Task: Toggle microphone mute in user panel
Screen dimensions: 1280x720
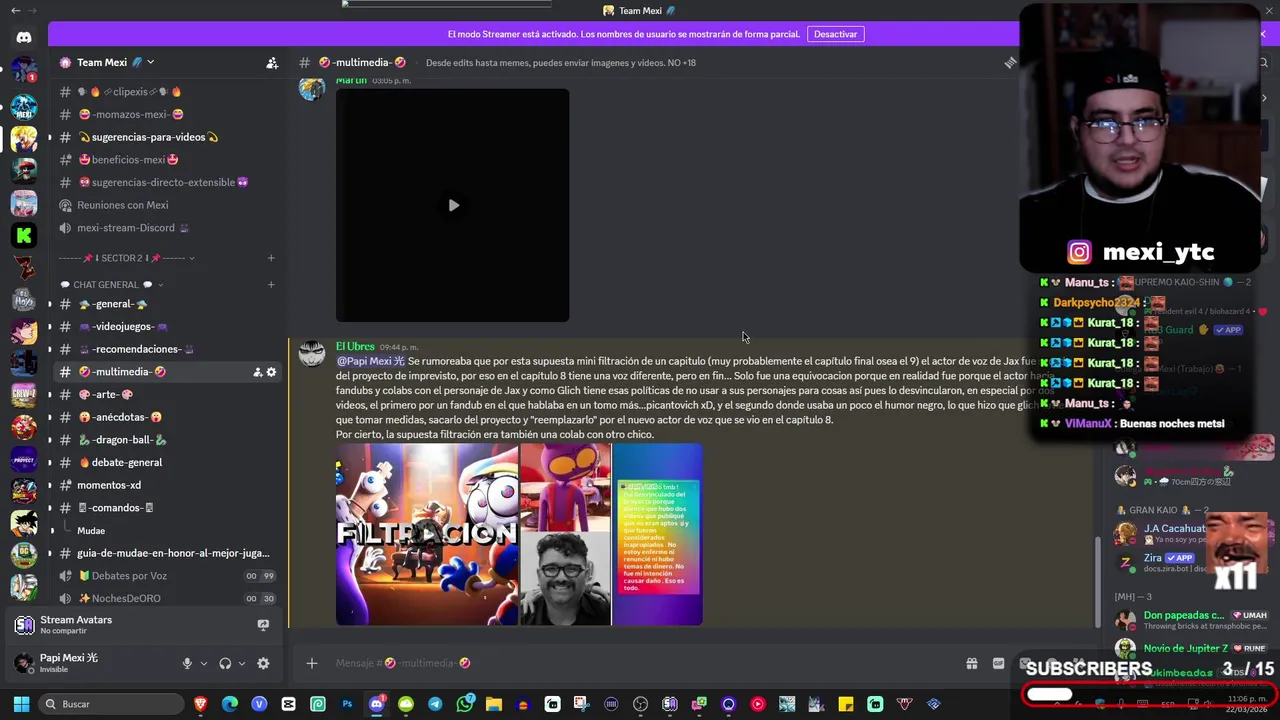Action: (186, 663)
